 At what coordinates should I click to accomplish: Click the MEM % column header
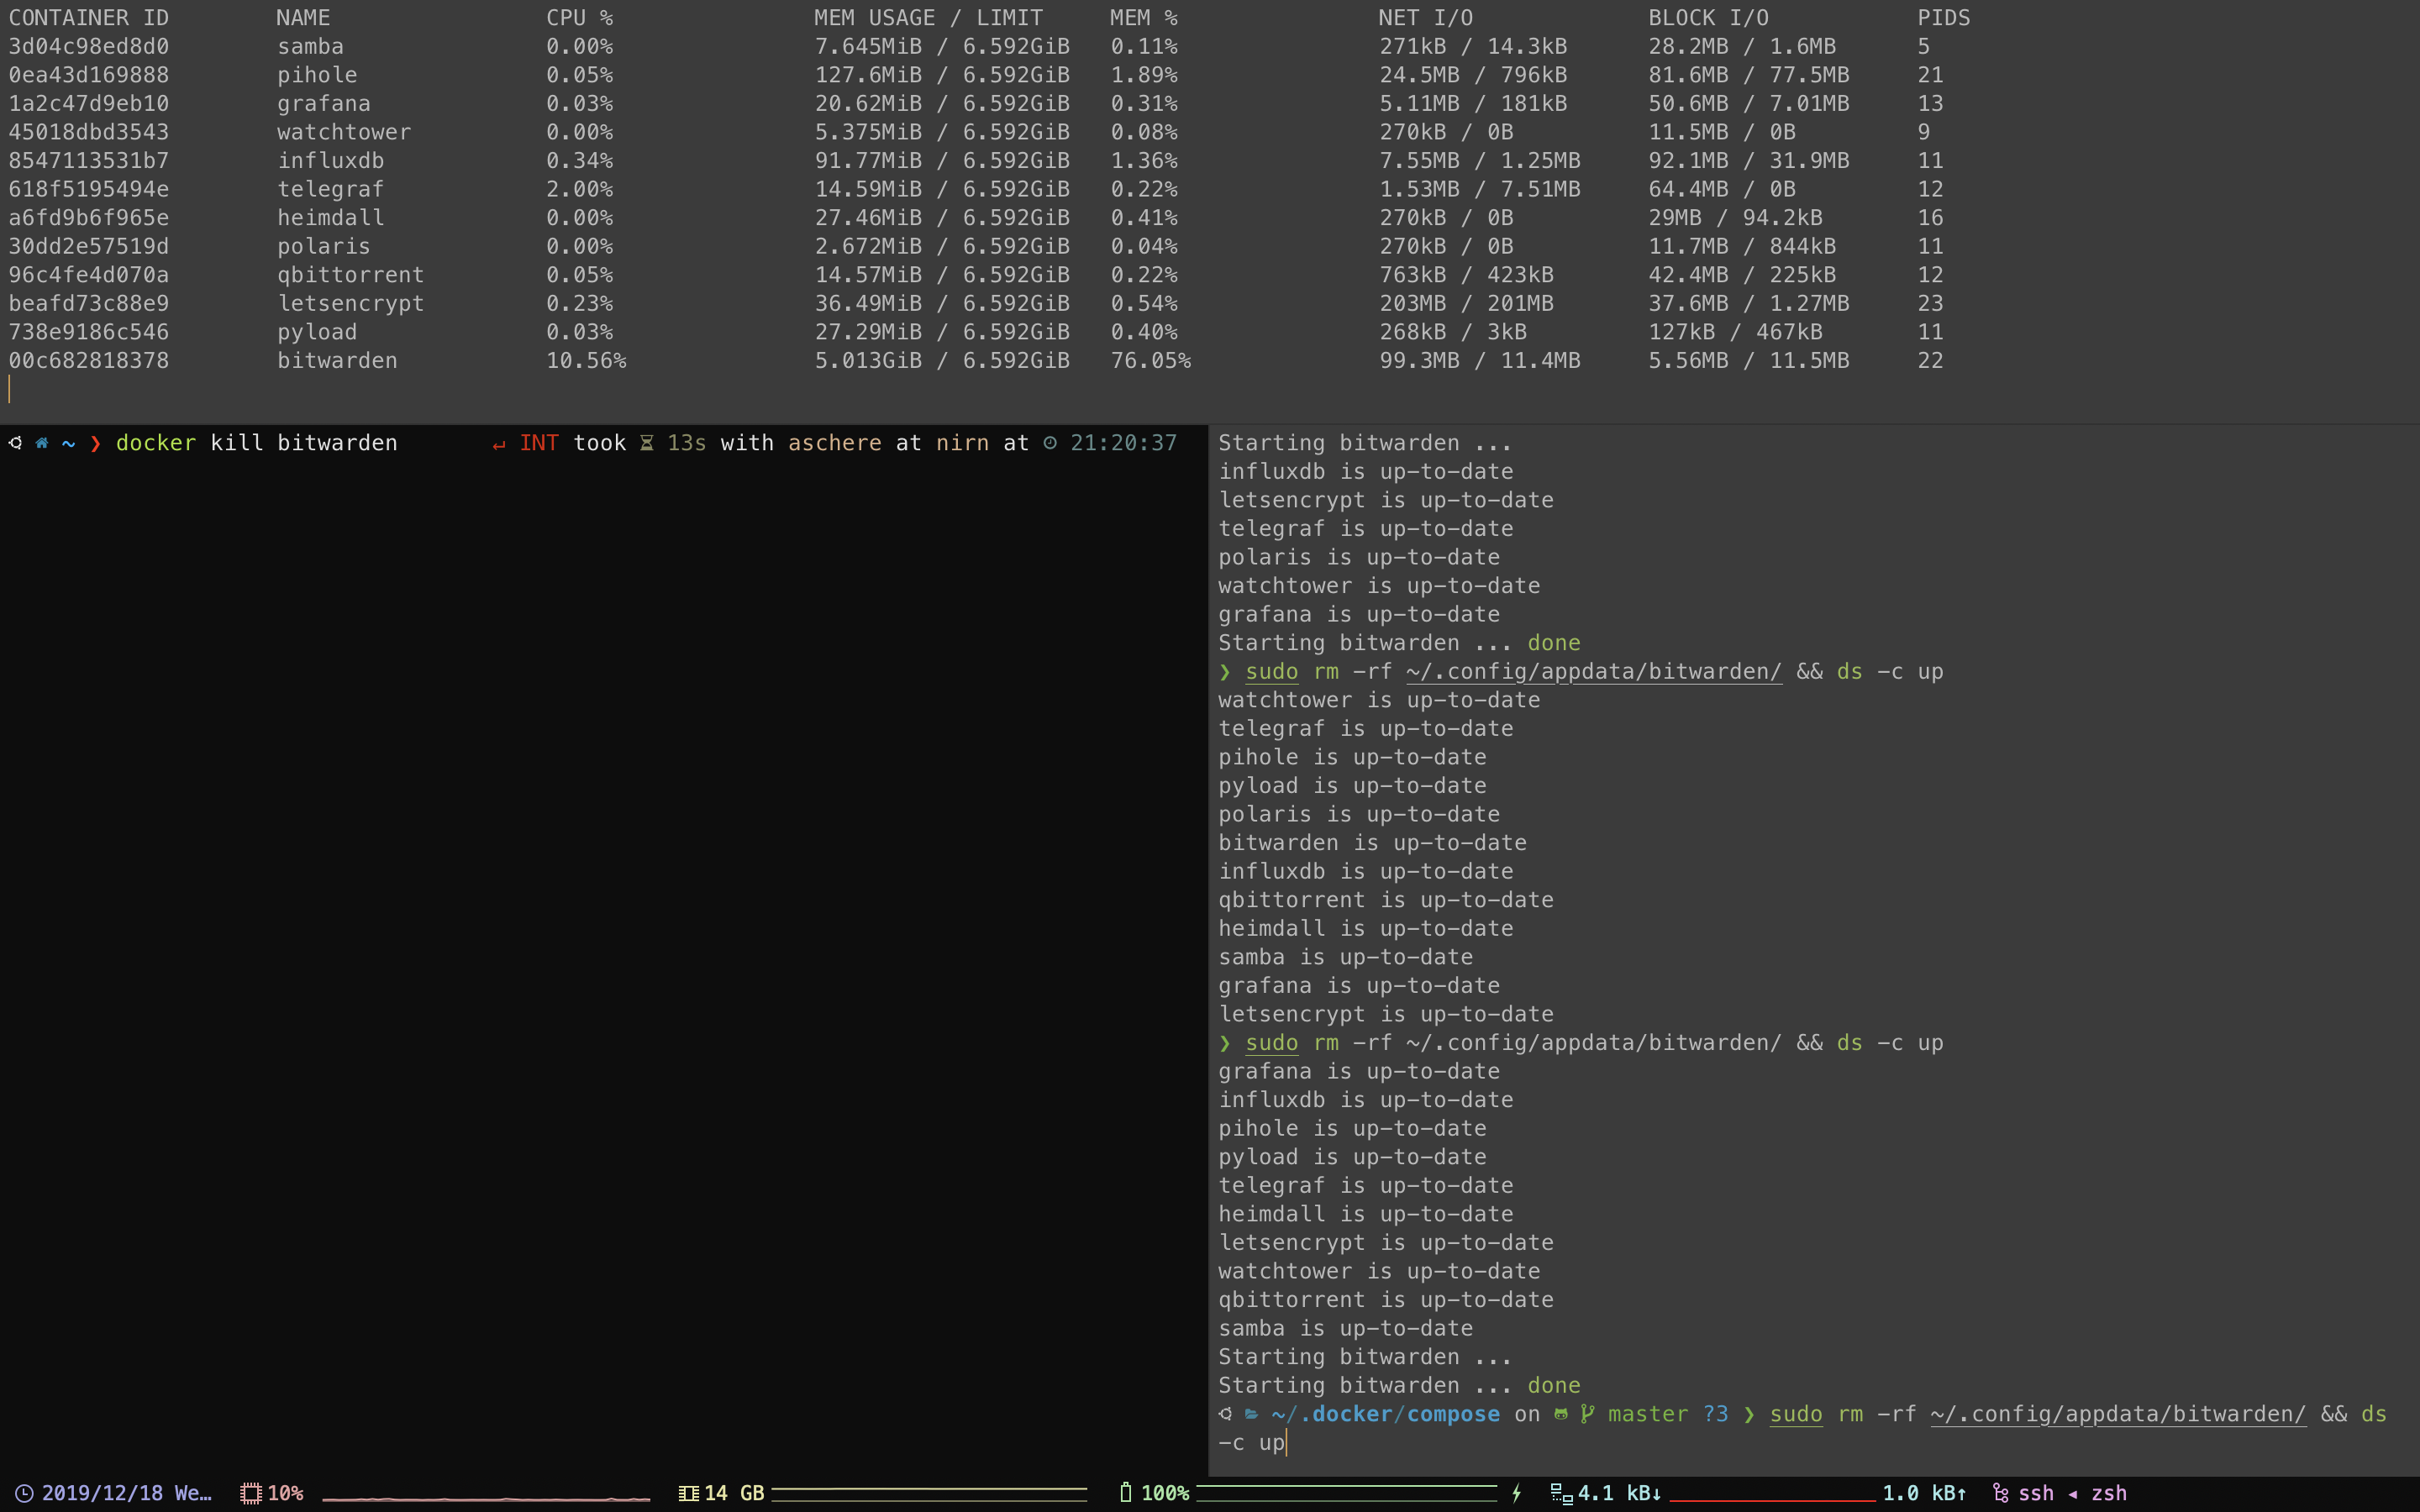[x=1143, y=18]
